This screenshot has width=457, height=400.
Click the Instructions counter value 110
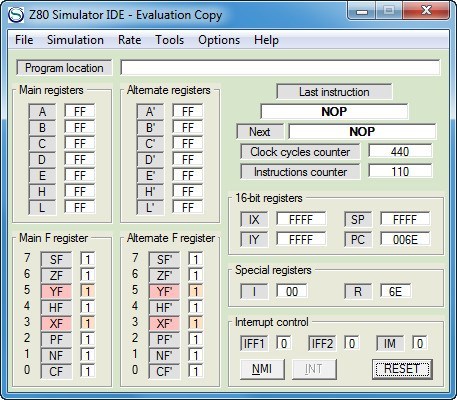click(400, 172)
